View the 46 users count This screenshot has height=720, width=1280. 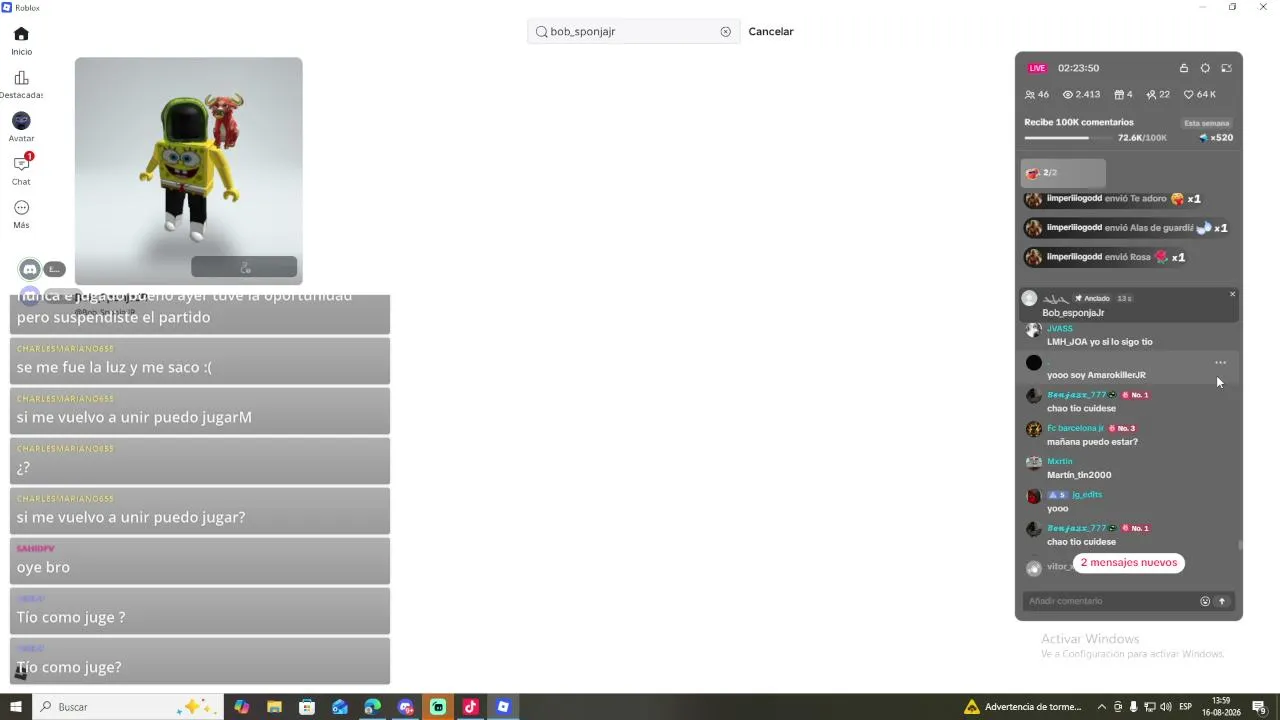1037,95
